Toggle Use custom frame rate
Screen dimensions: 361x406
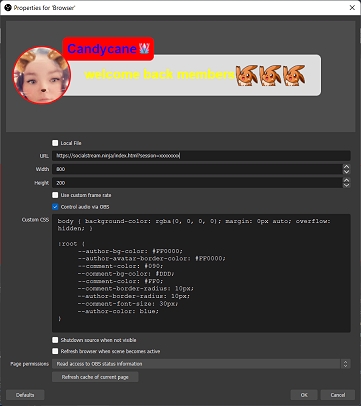pos(55,195)
